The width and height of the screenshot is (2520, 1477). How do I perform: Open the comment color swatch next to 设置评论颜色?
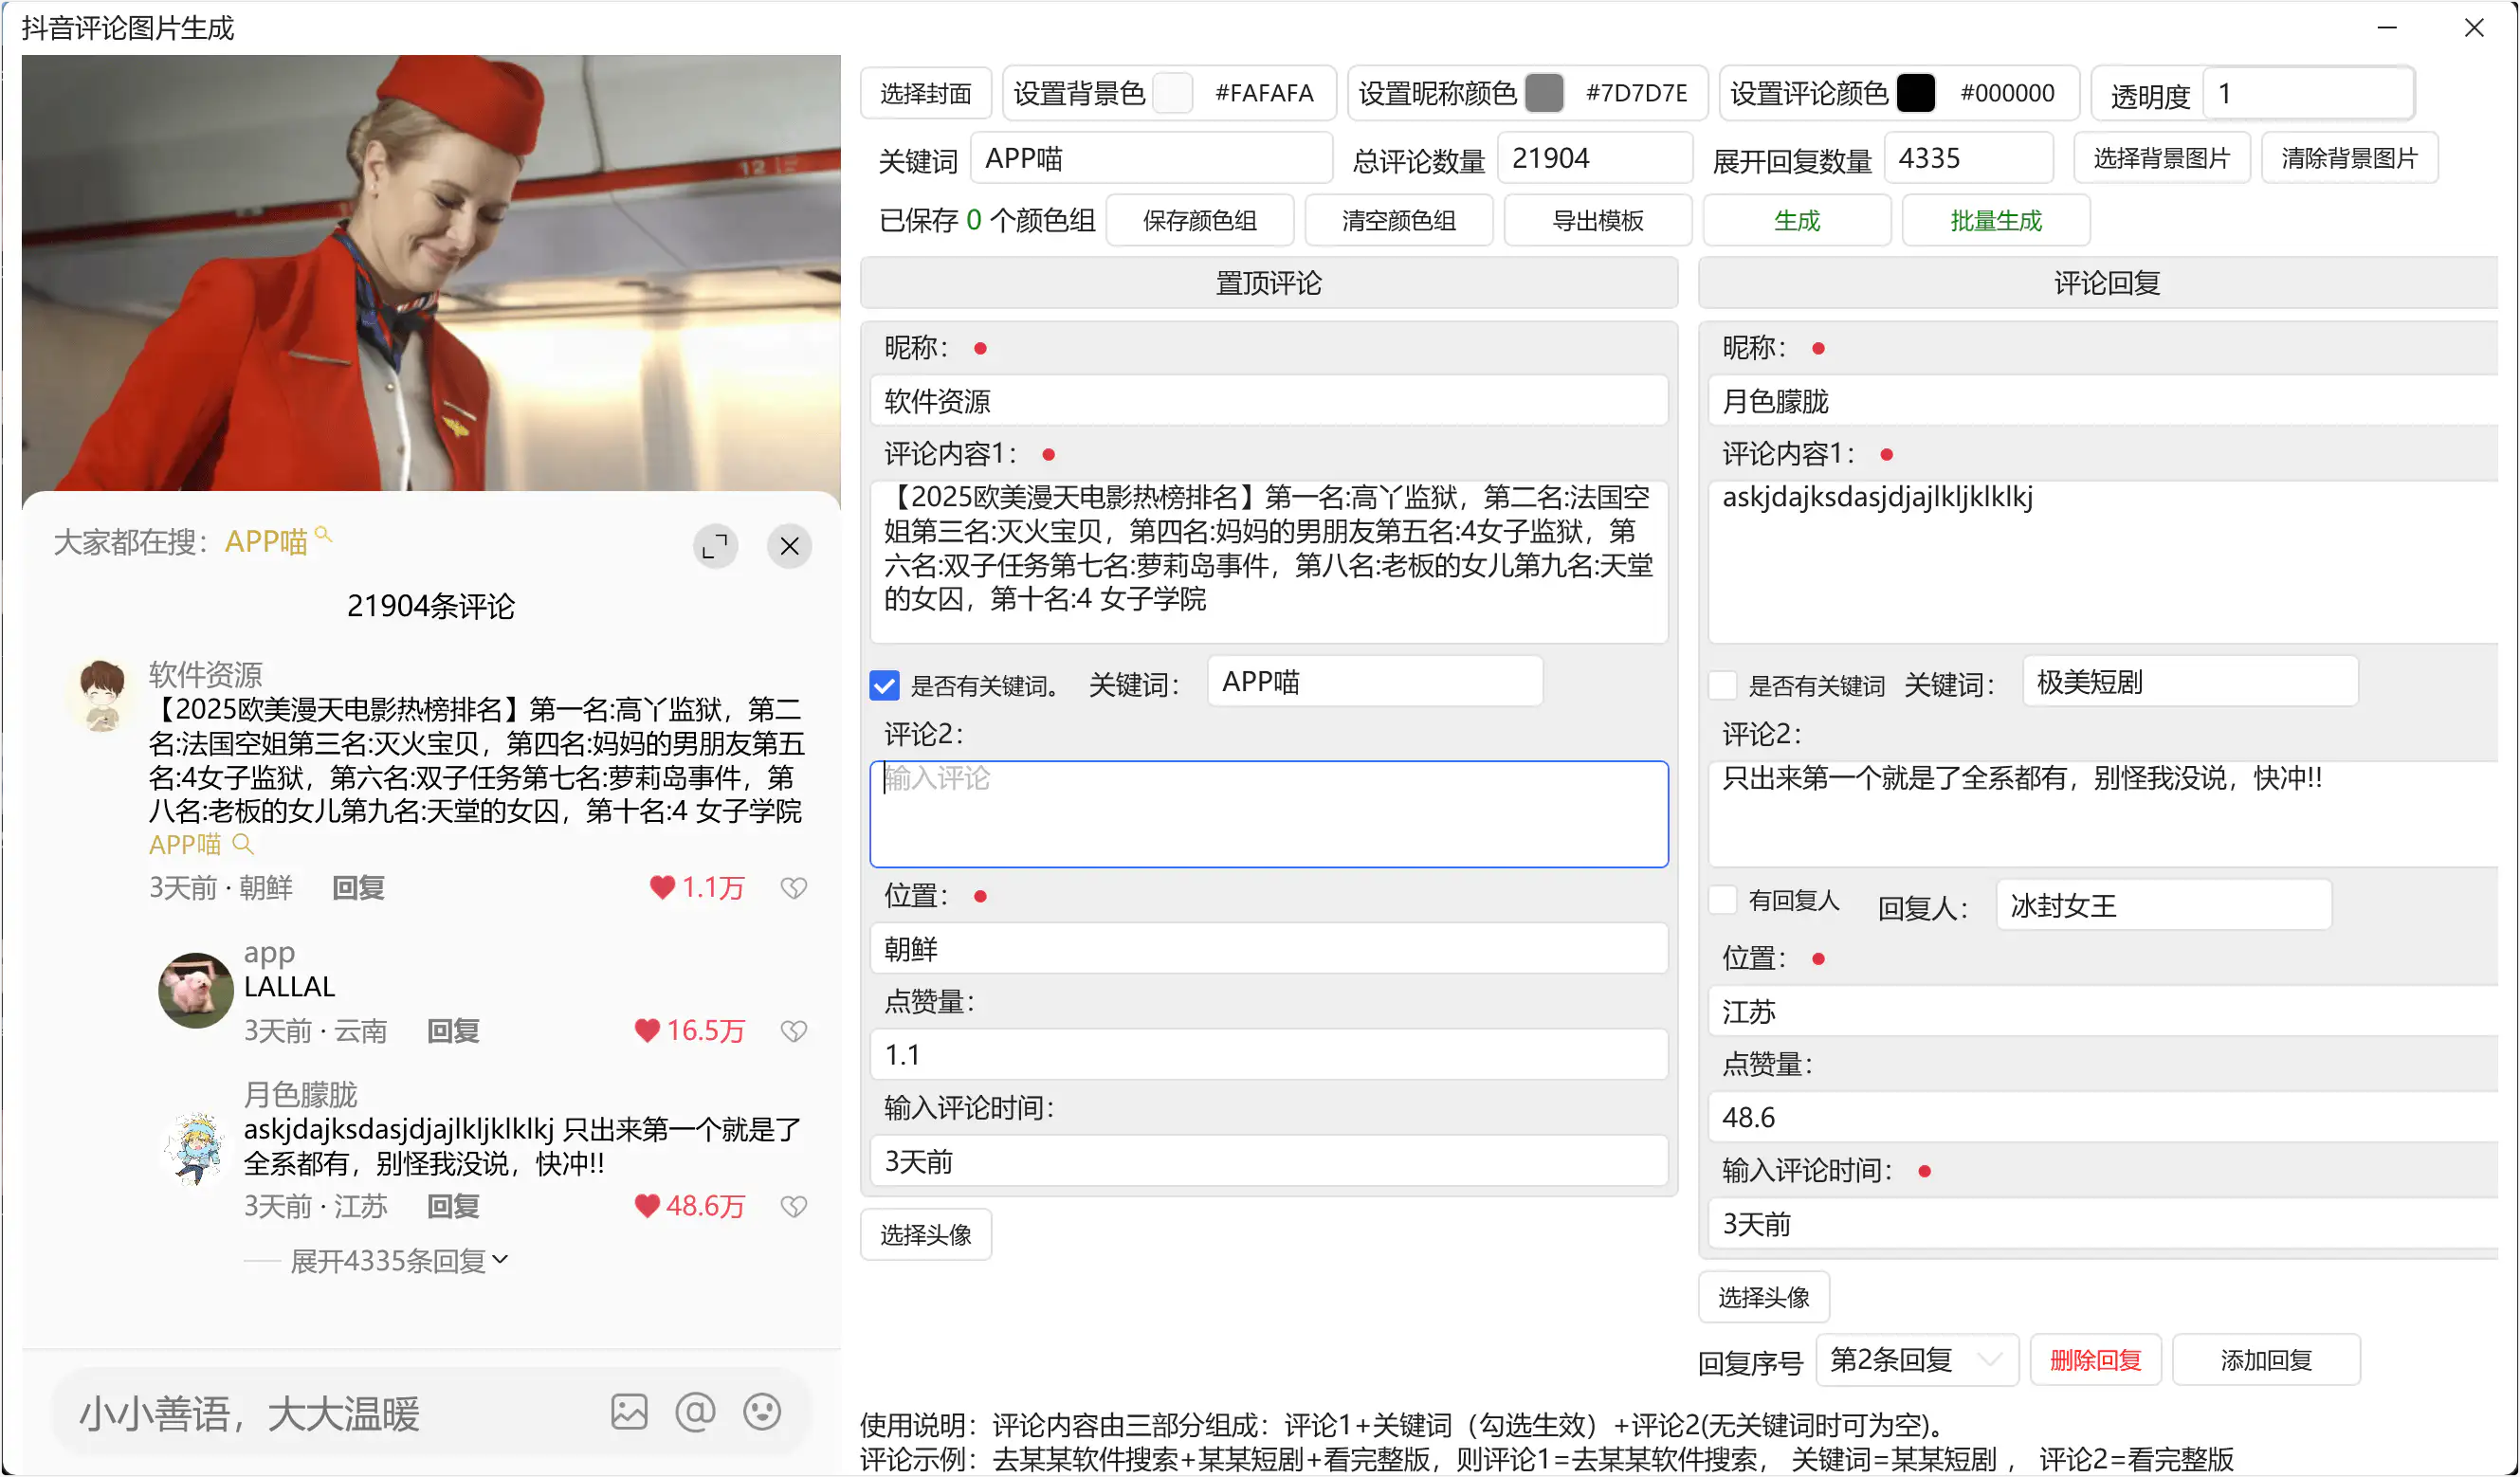point(1917,93)
